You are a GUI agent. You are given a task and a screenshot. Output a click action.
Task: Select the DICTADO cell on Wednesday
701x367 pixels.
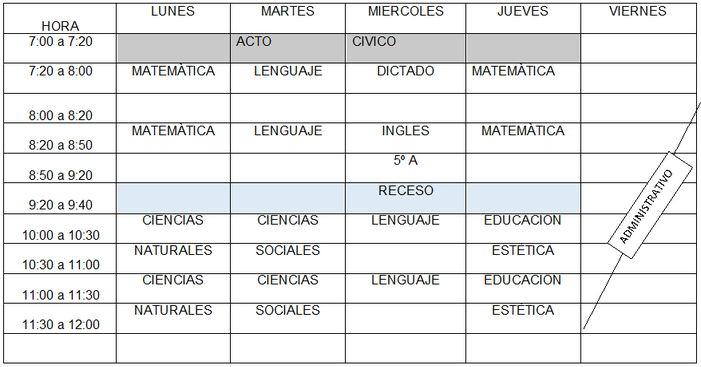pyautogui.click(x=405, y=78)
